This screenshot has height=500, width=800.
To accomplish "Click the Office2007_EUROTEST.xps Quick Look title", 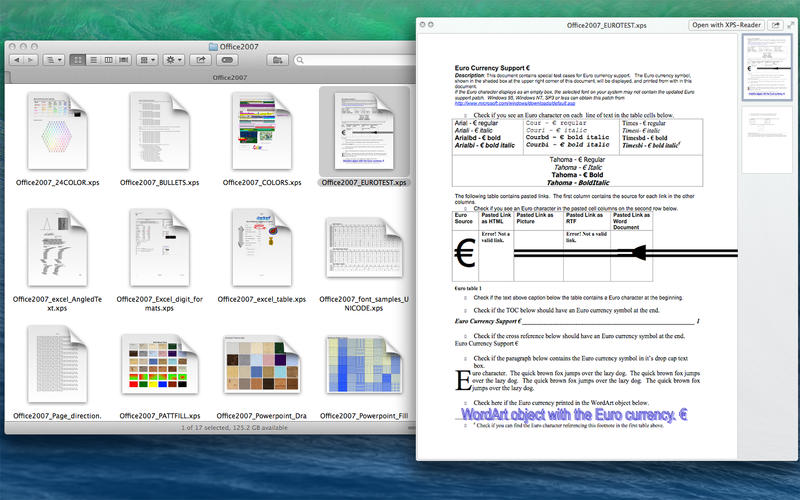I will (606, 25).
